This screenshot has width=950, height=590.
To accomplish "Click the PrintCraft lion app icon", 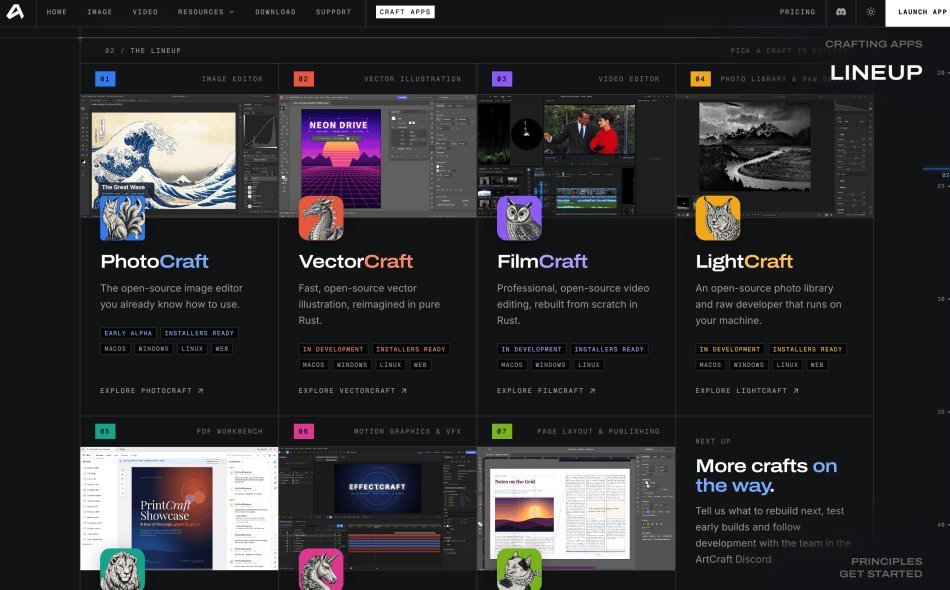I will (x=122, y=569).
